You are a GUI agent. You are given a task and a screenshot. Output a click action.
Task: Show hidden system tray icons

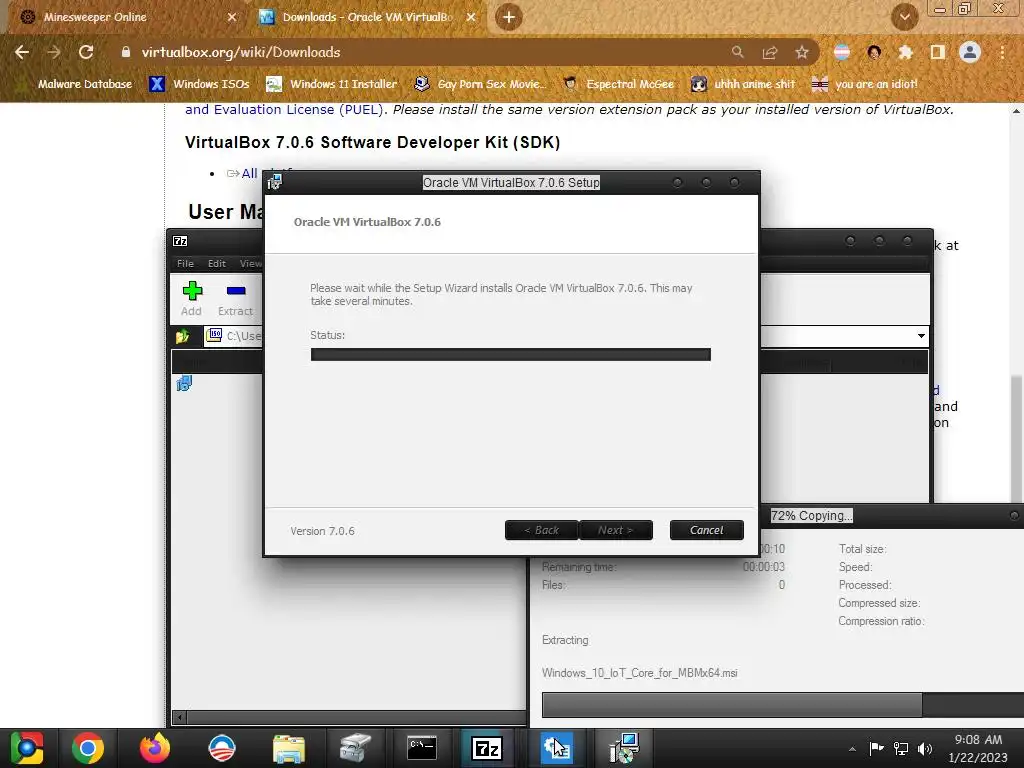(x=852, y=749)
